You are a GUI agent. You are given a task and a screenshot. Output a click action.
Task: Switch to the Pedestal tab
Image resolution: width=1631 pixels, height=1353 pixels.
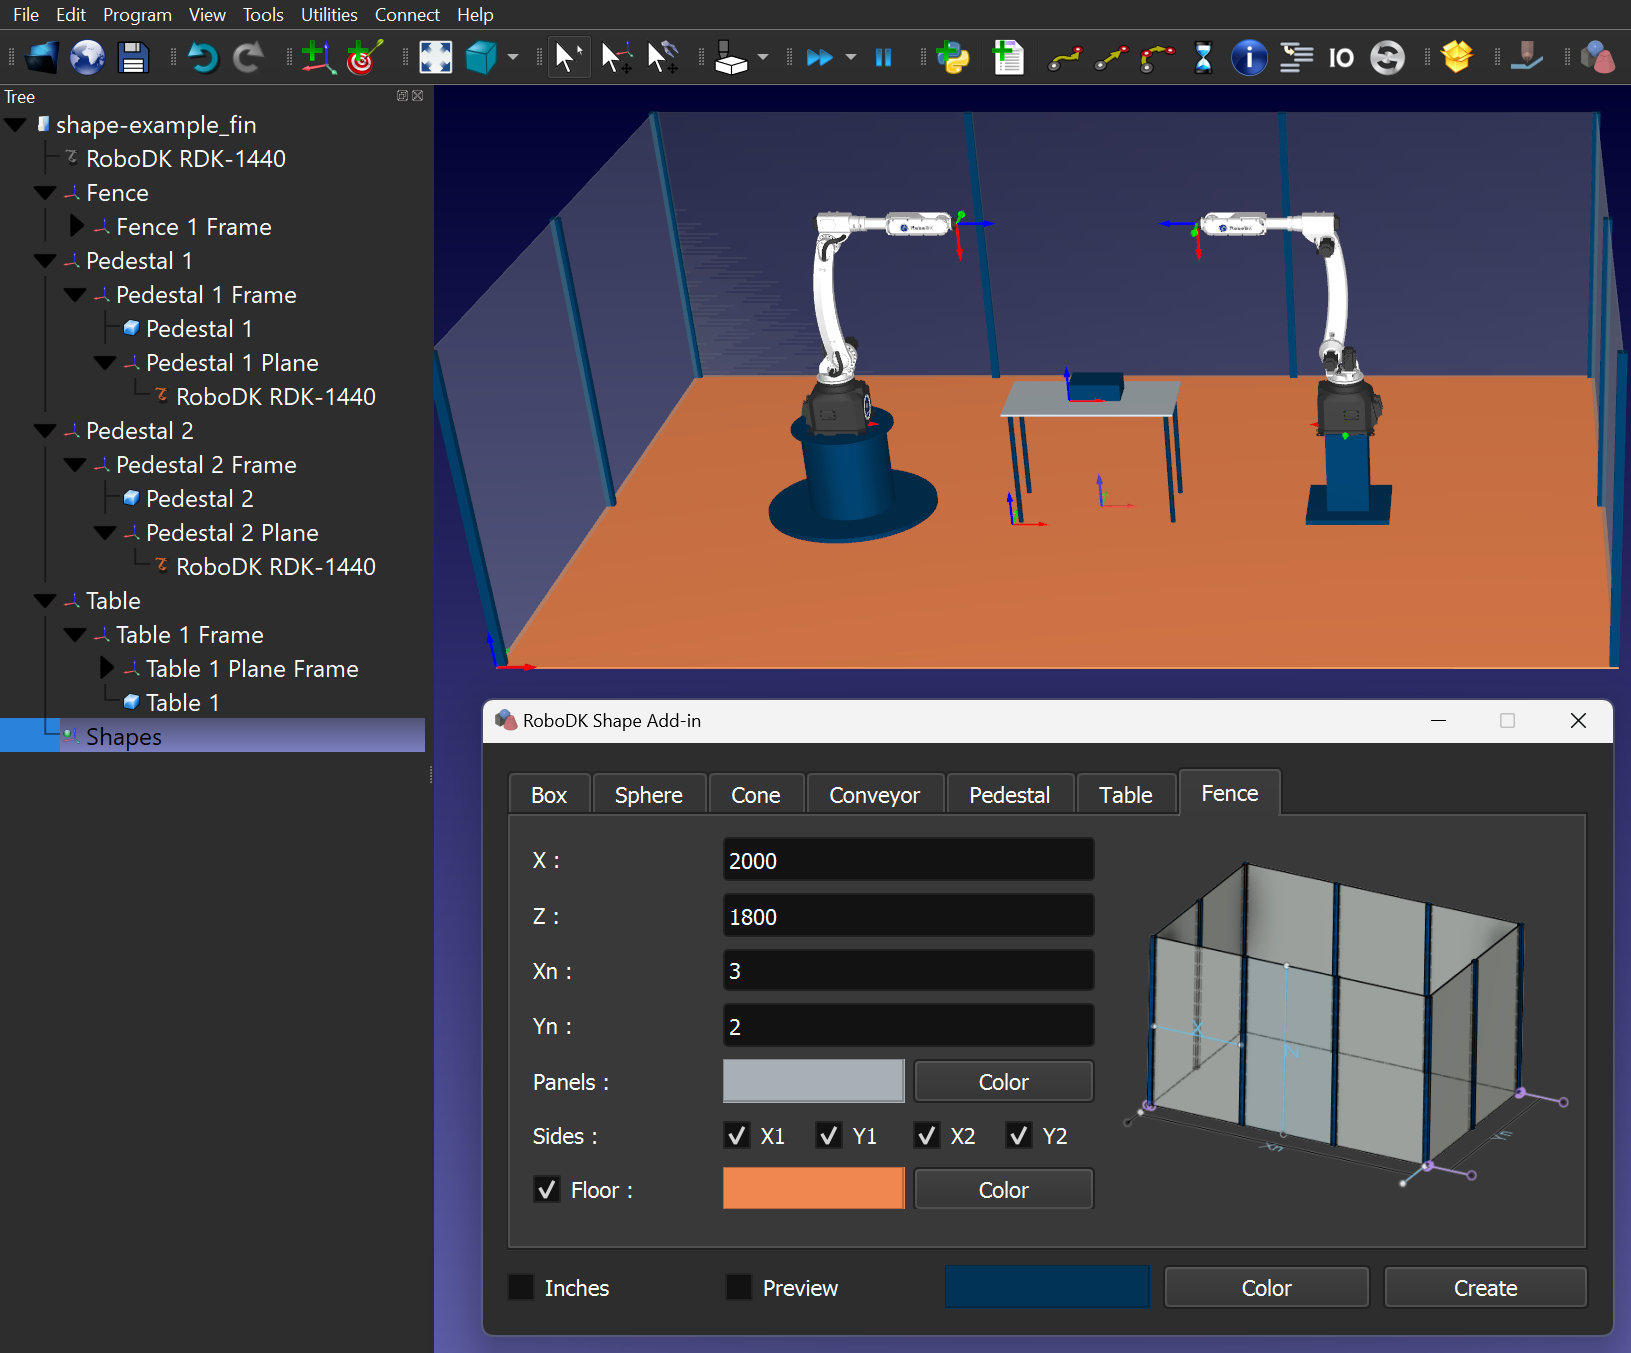point(1010,794)
